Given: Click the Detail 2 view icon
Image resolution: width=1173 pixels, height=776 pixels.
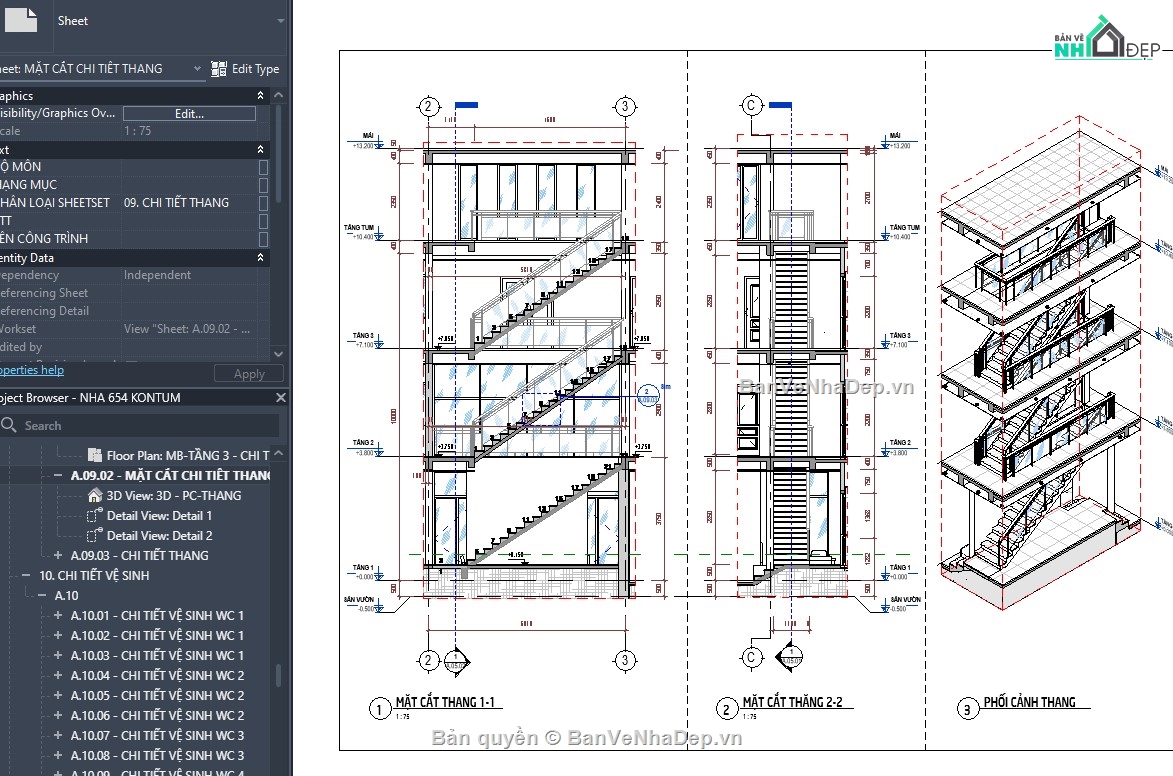Looking at the screenshot, I should [x=95, y=535].
